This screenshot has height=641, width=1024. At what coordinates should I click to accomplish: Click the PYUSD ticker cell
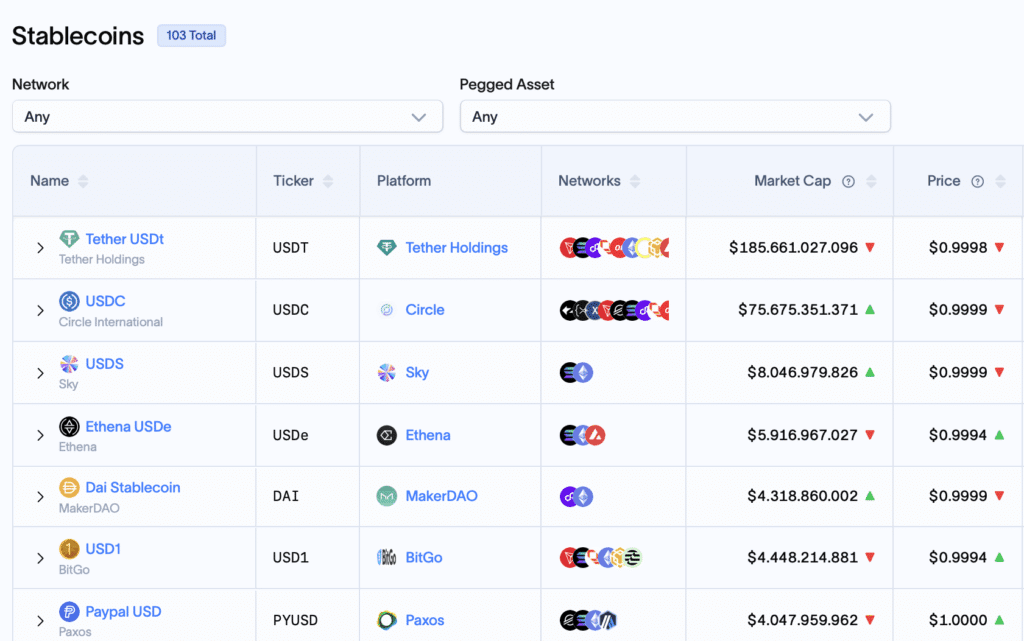(x=295, y=620)
